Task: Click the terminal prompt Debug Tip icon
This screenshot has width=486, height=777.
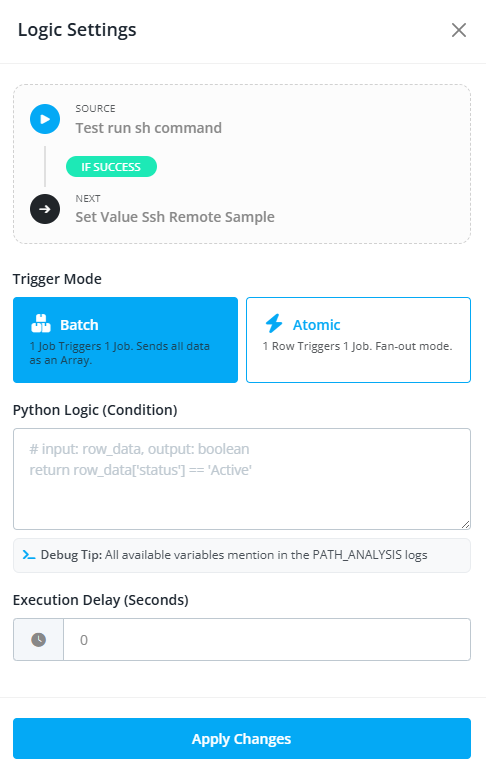Action: (29, 555)
